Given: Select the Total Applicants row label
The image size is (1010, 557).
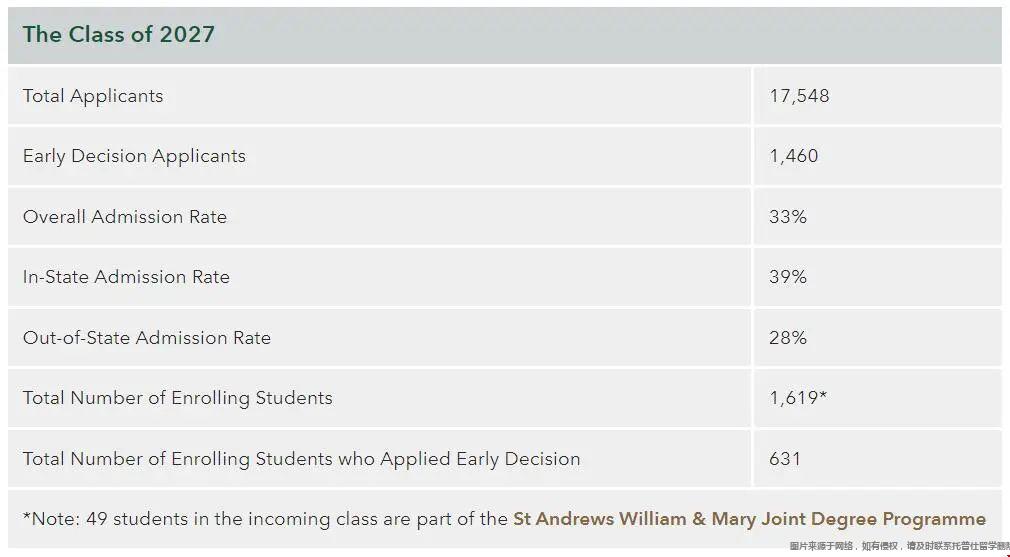Looking at the screenshot, I should [93, 96].
